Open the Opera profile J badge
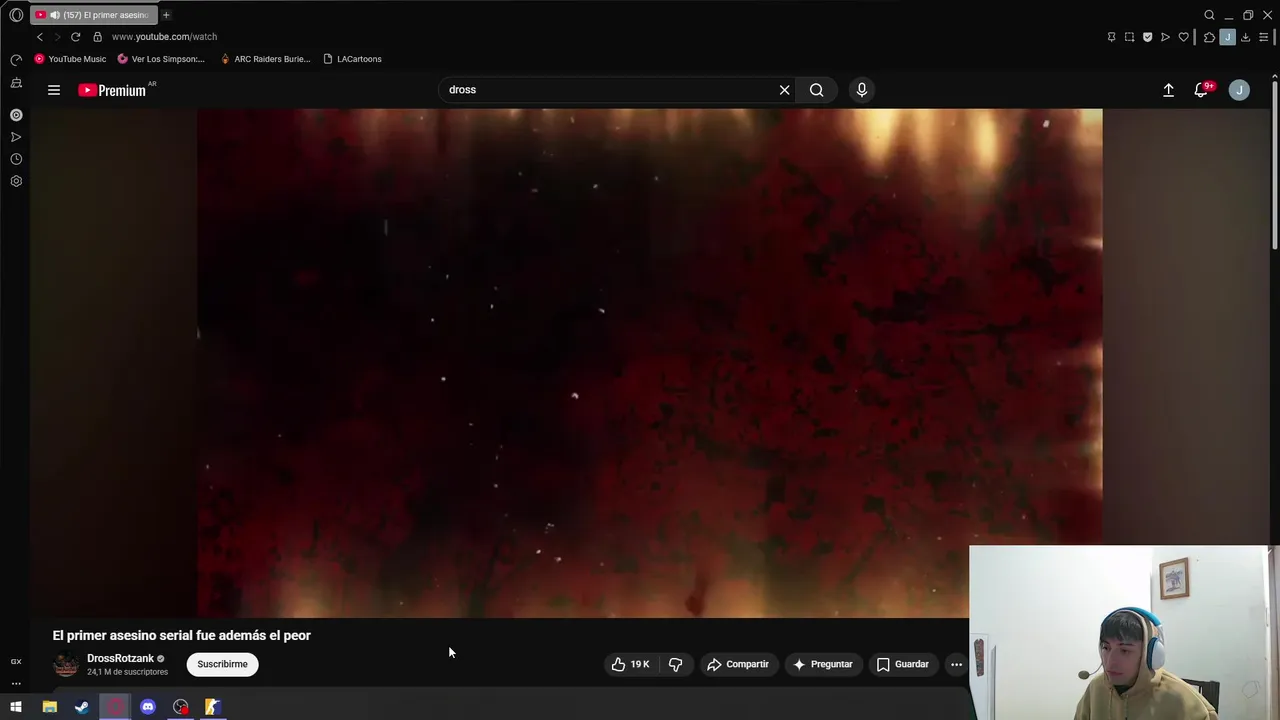 point(1227,37)
